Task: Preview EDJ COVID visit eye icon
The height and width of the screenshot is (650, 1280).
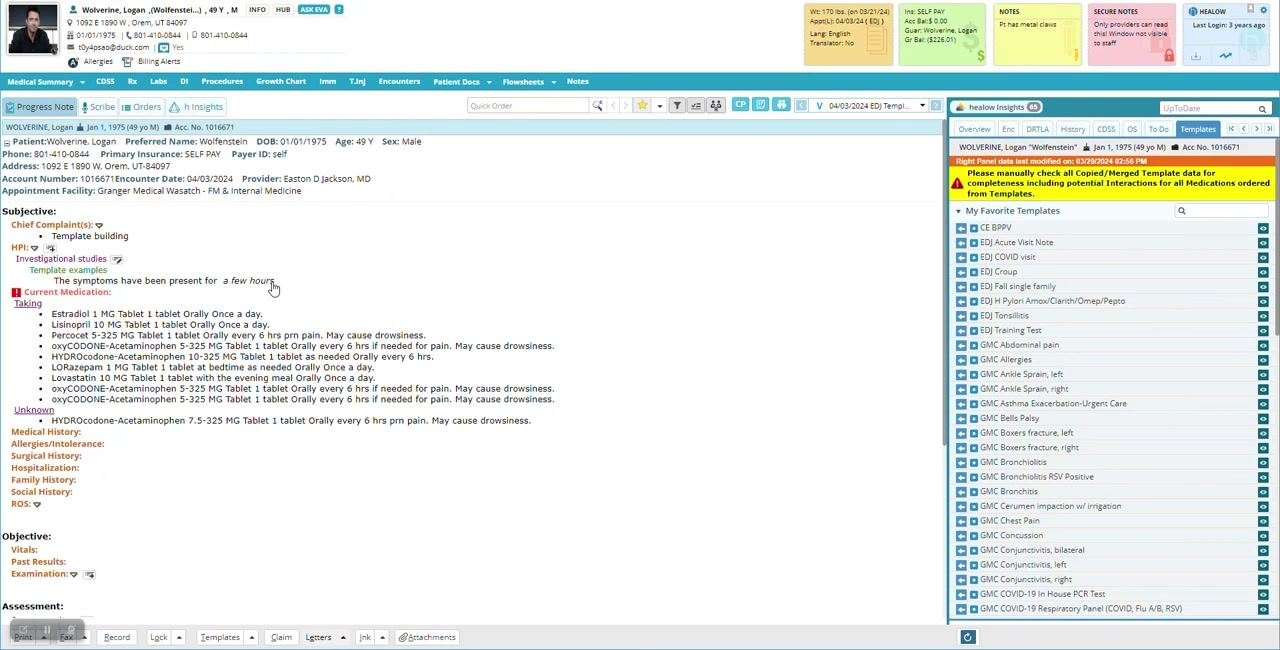Action: pos(1263,257)
